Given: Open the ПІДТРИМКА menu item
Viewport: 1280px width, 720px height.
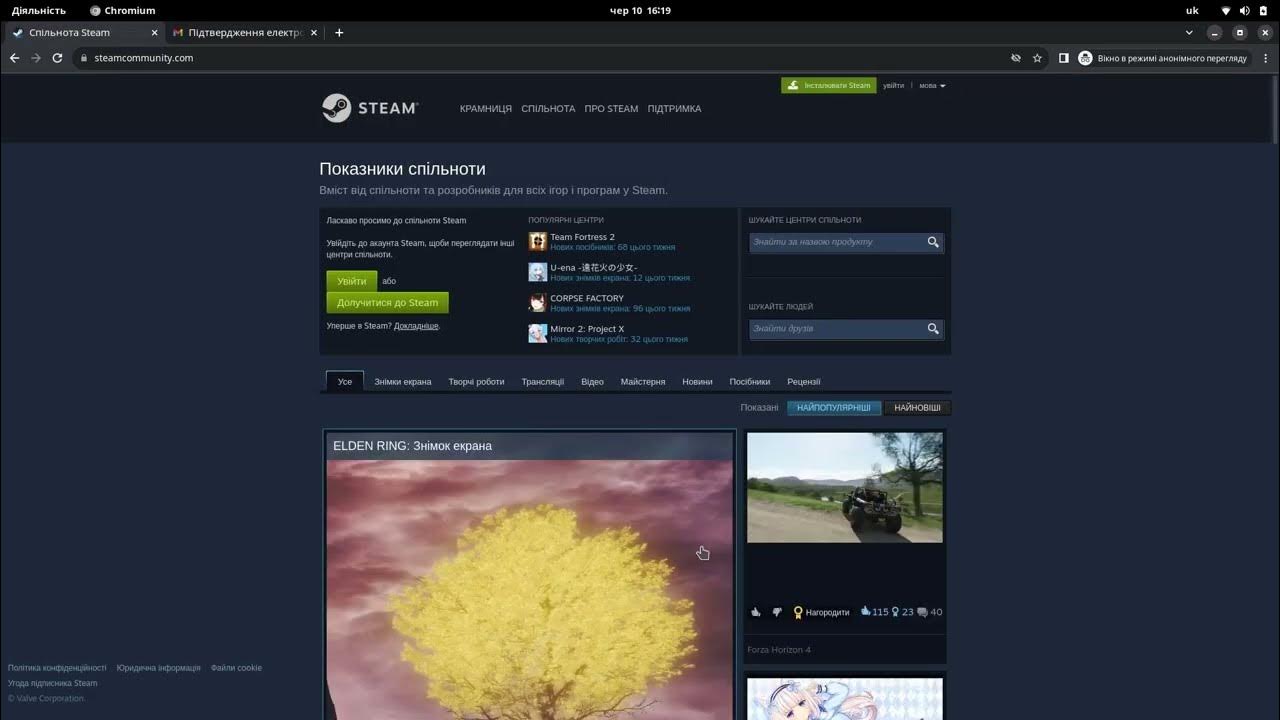Looking at the screenshot, I should (674, 109).
